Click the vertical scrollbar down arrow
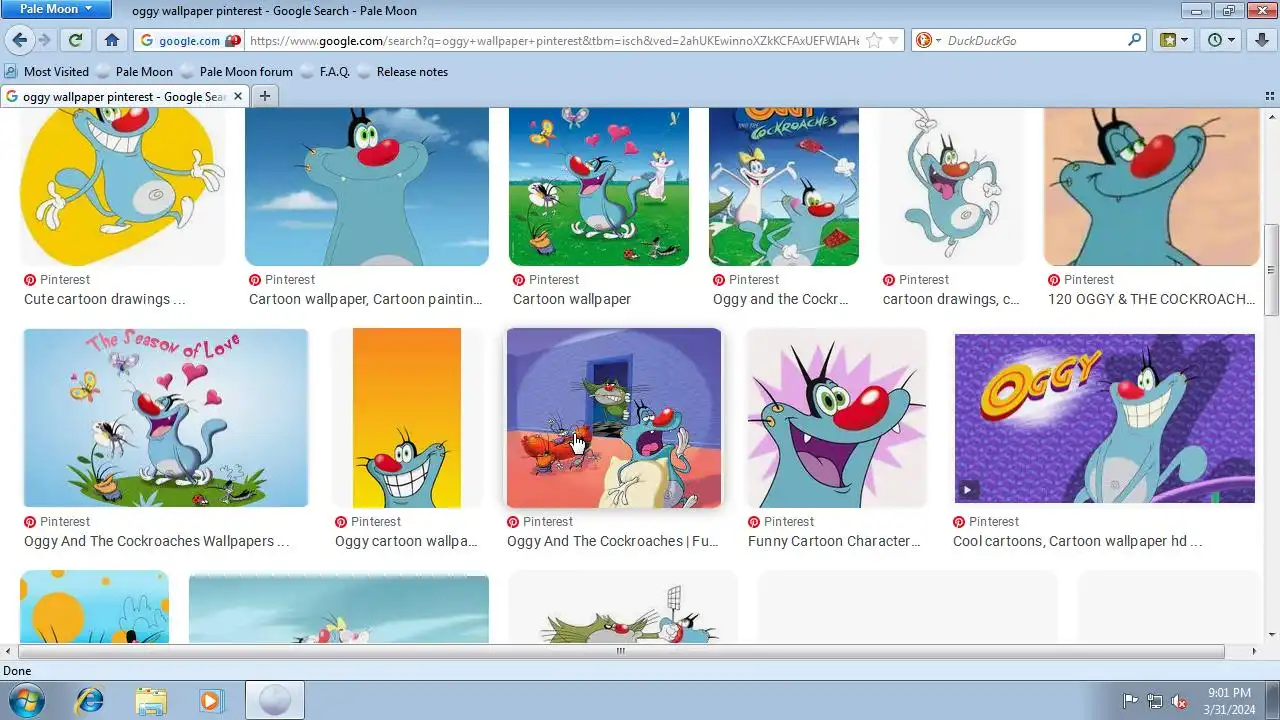This screenshot has height=720, width=1280. coord(1271,634)
